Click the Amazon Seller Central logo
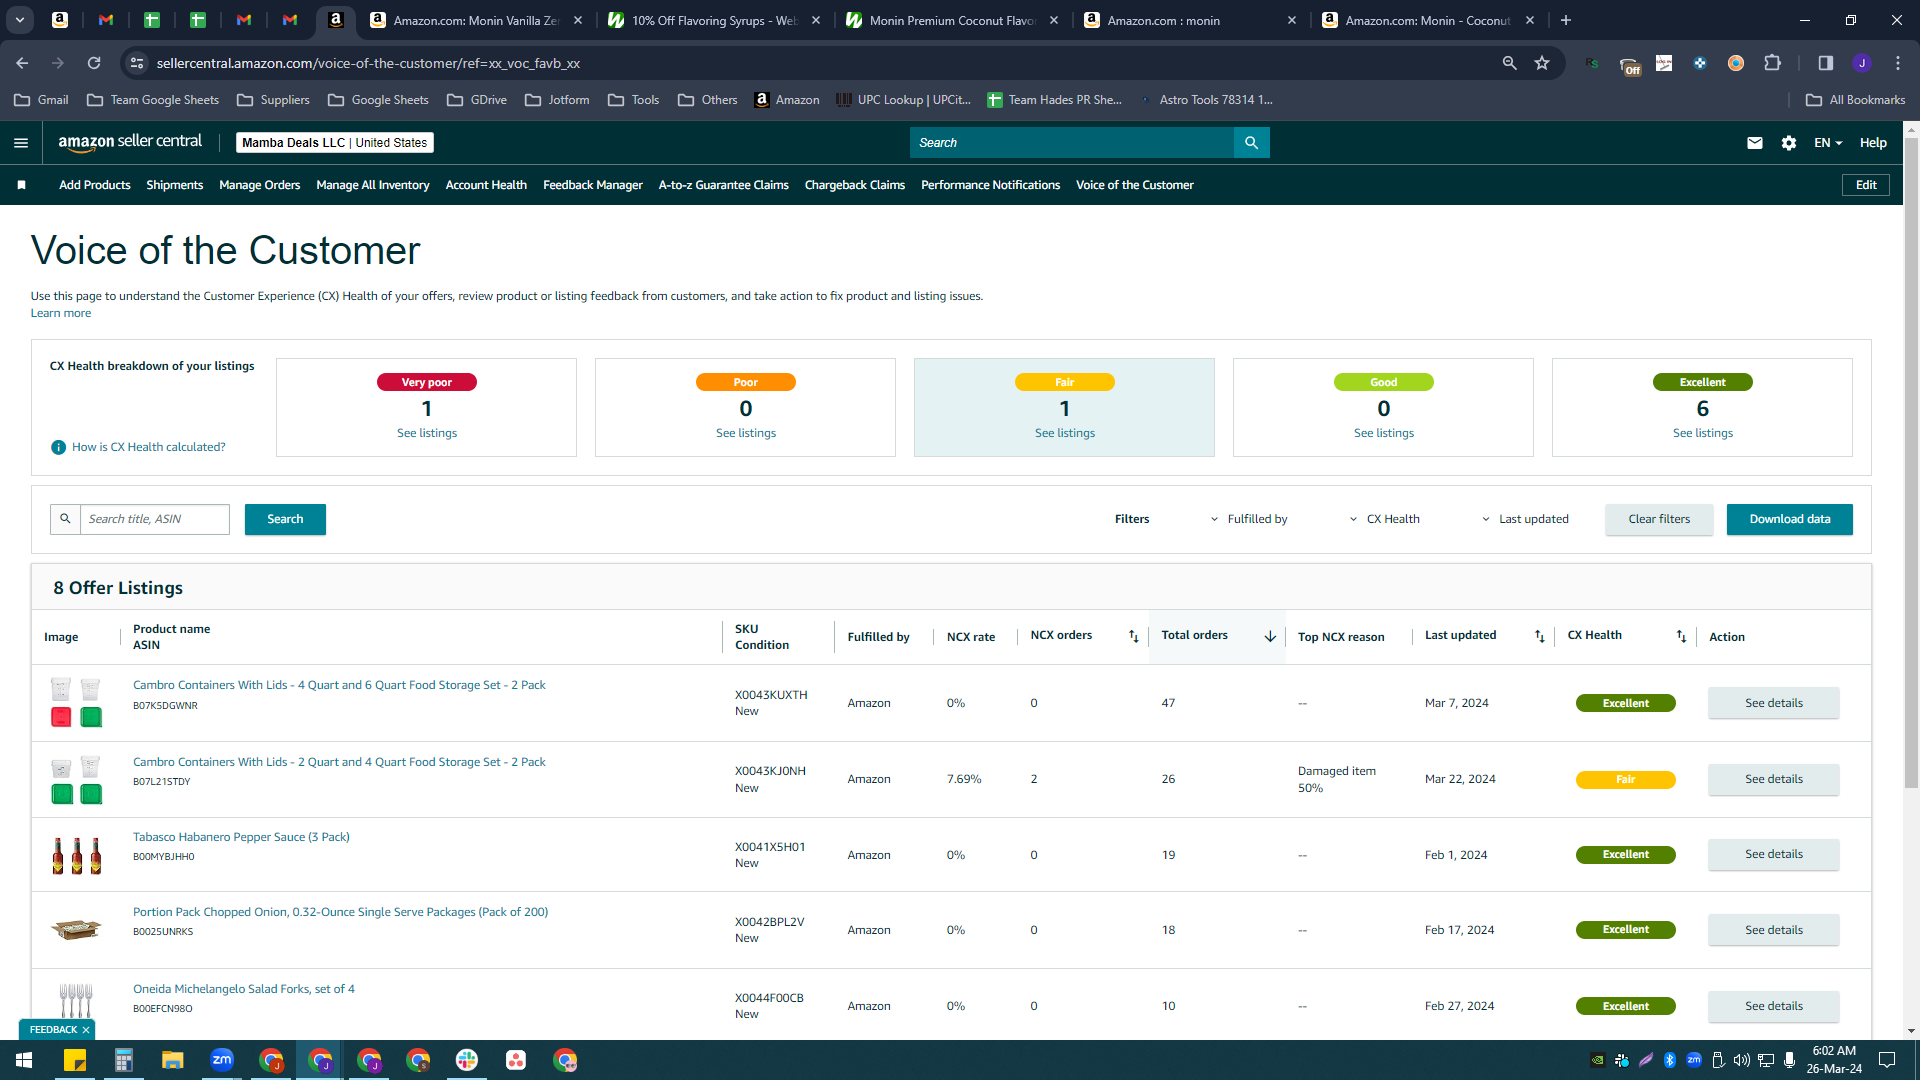 (130, 142)
